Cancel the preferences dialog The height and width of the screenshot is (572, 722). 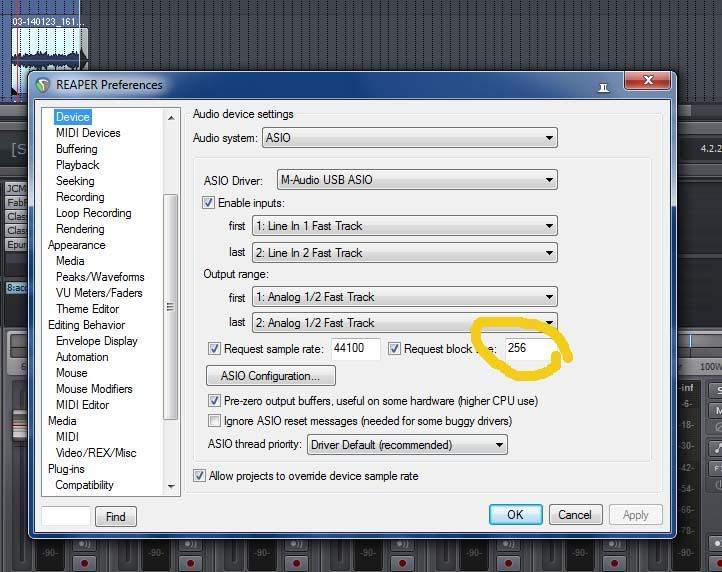tap(575, 514)
